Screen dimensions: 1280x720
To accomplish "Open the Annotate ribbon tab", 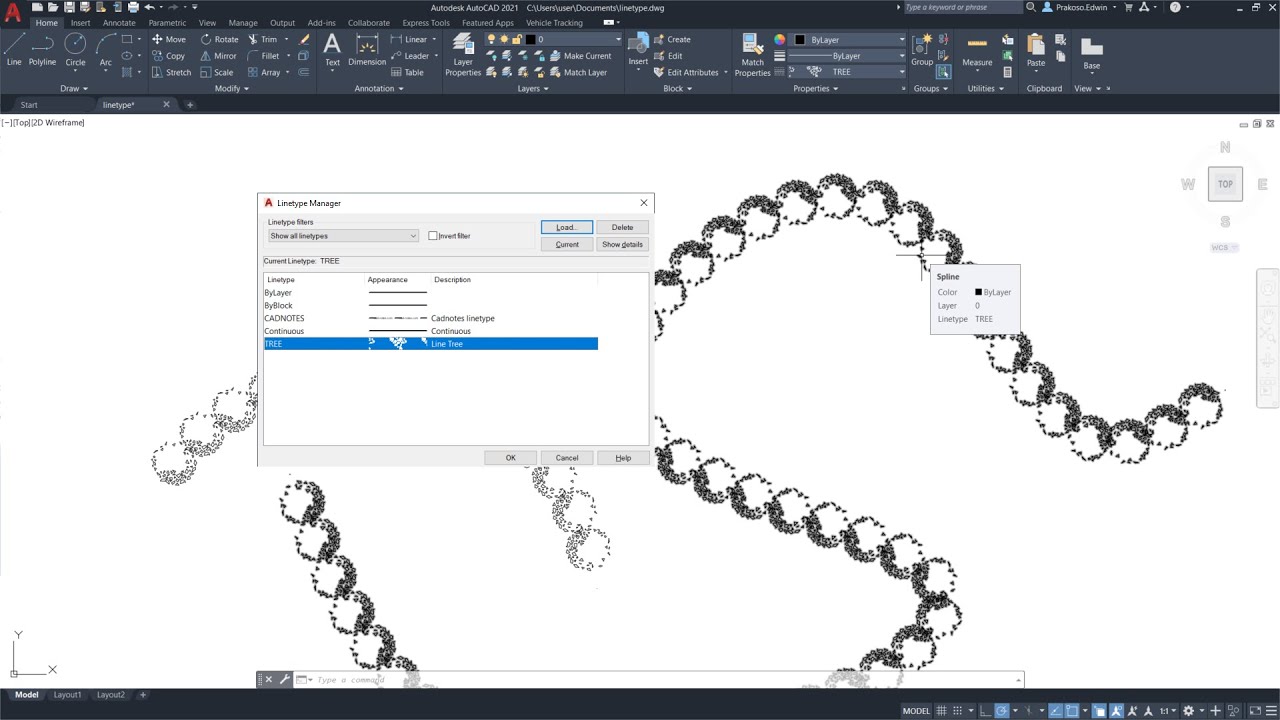I will pyautogui.click(x=119, y=23).
